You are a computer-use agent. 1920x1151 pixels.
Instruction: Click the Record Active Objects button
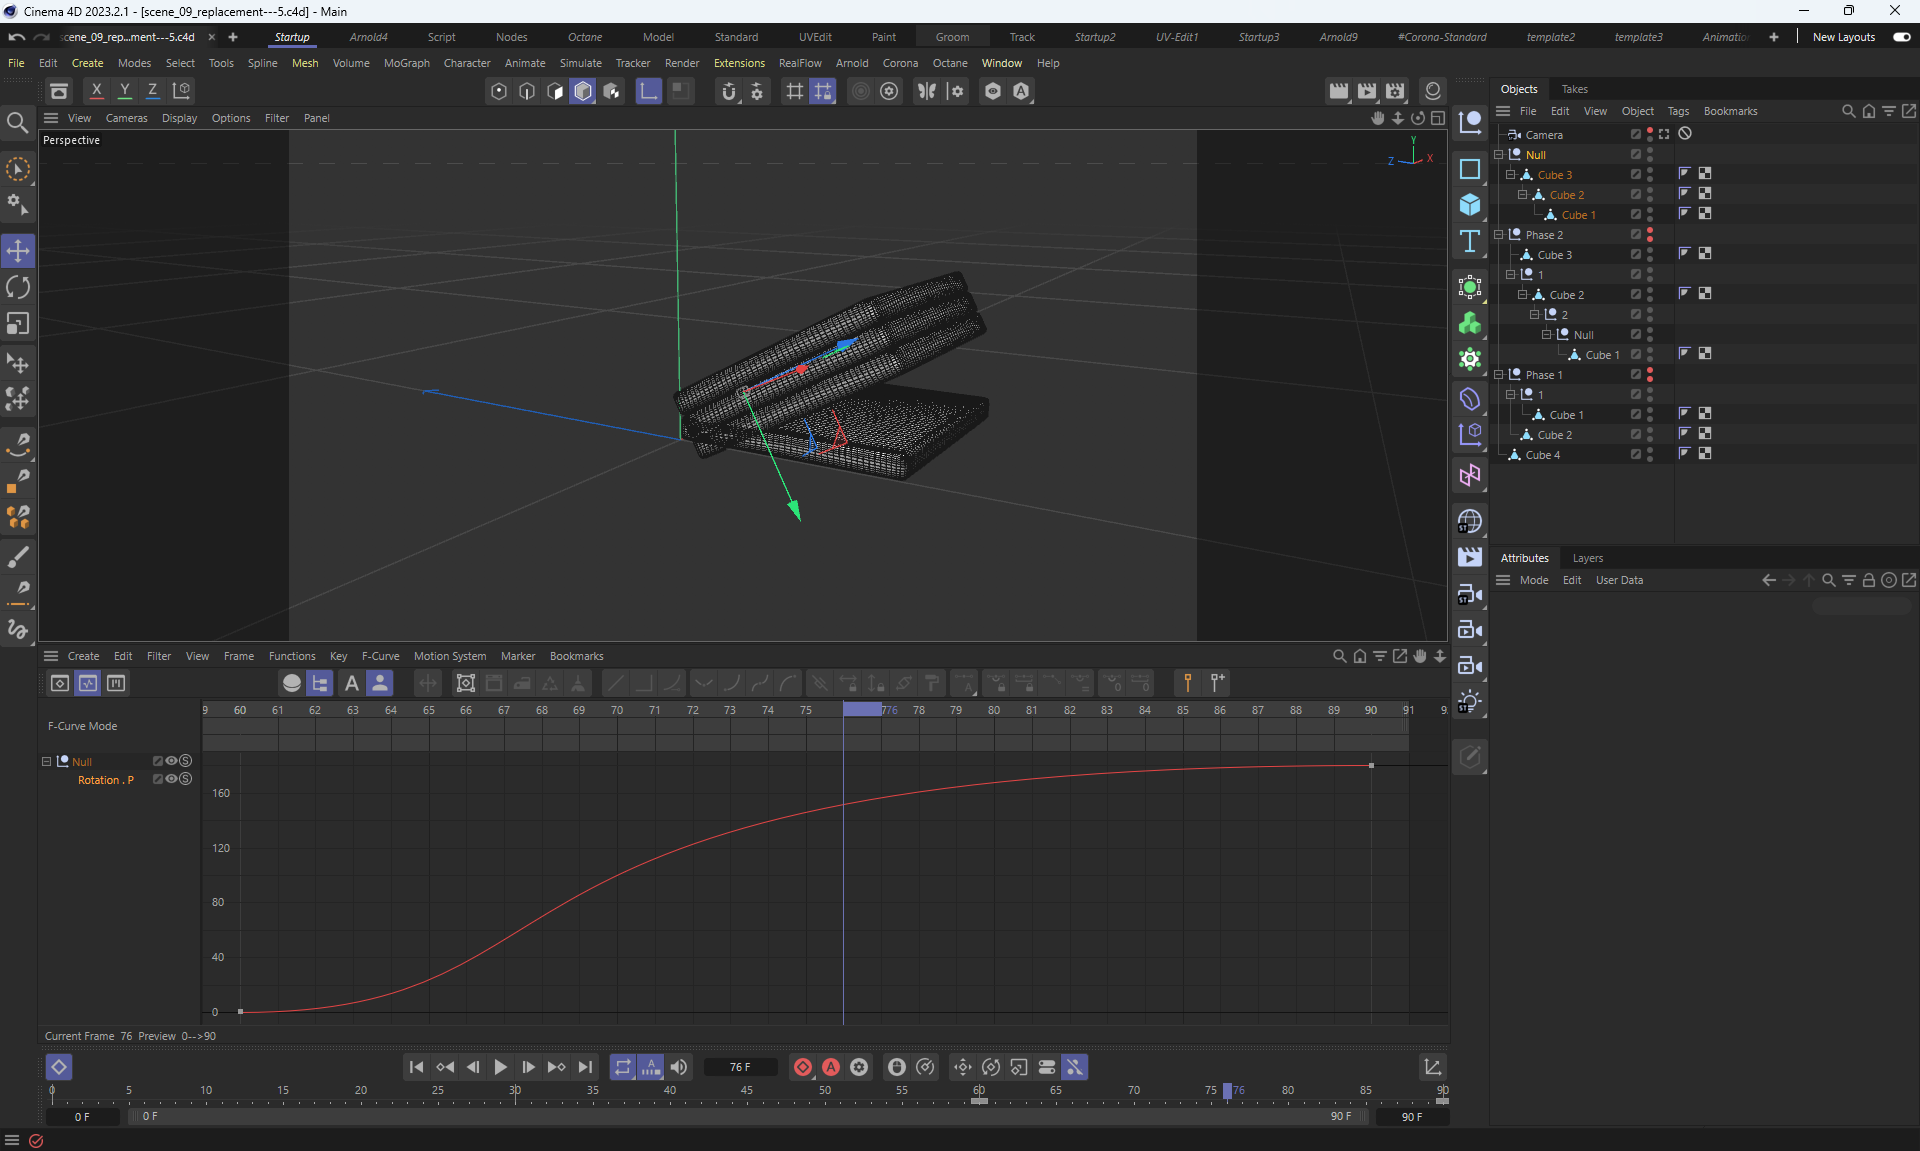click(x=802, y=1067)
